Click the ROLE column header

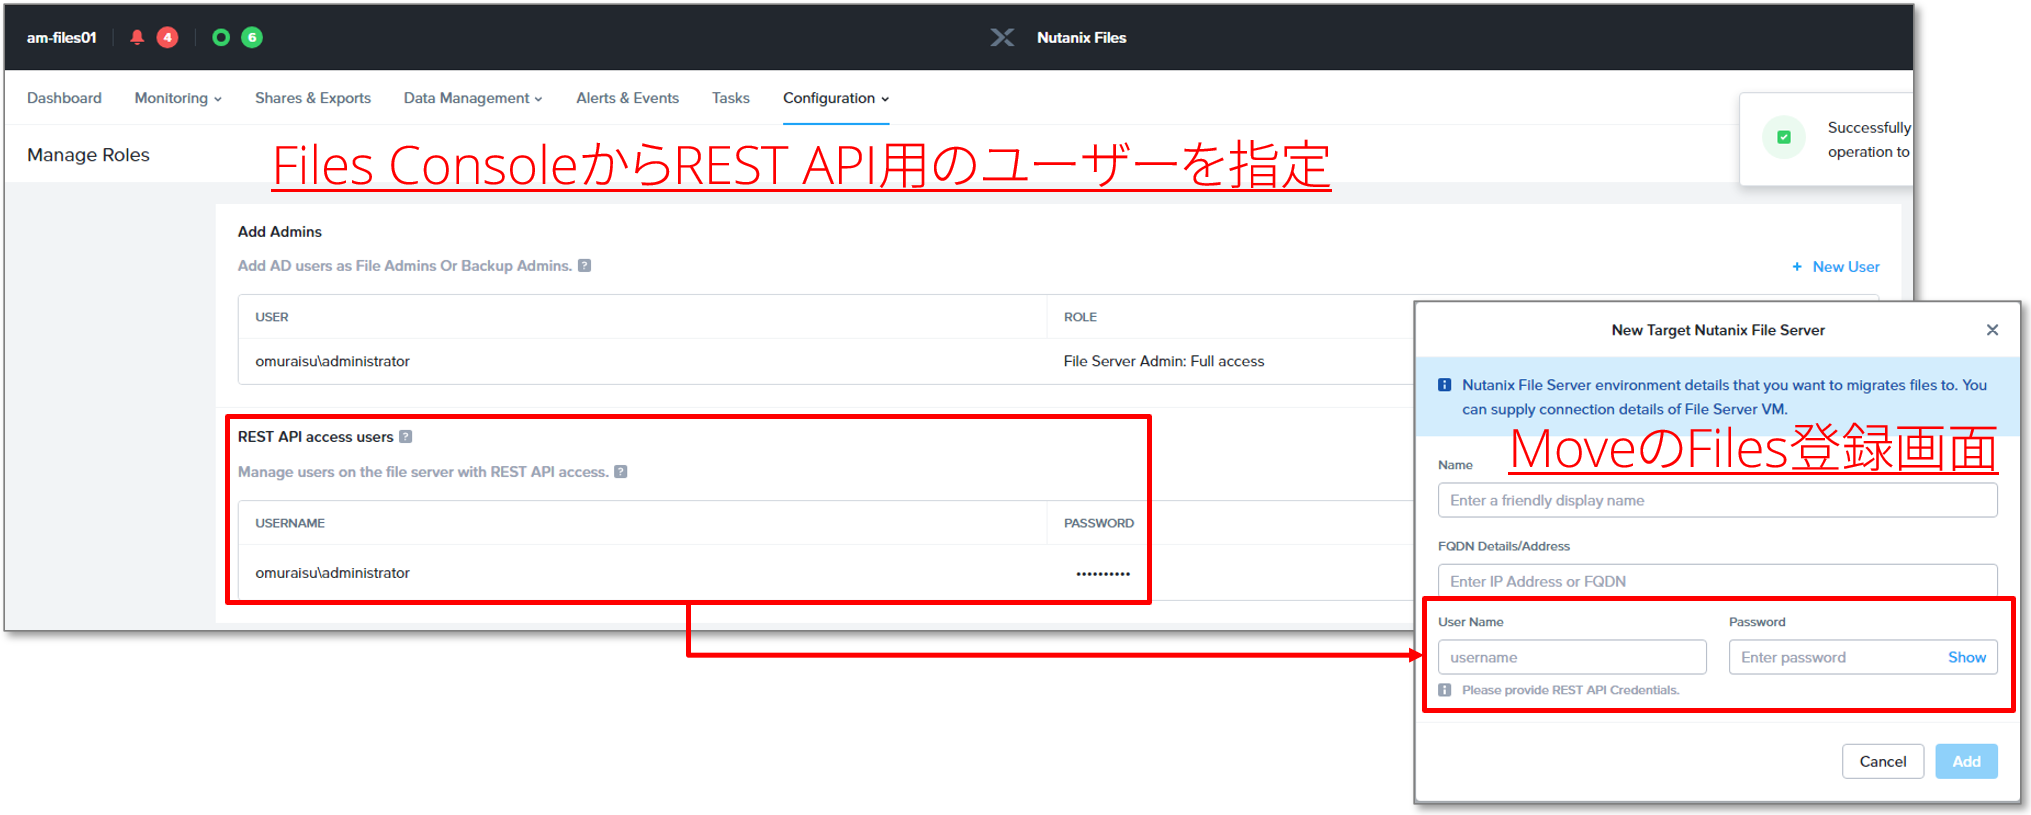(1080, 317)
